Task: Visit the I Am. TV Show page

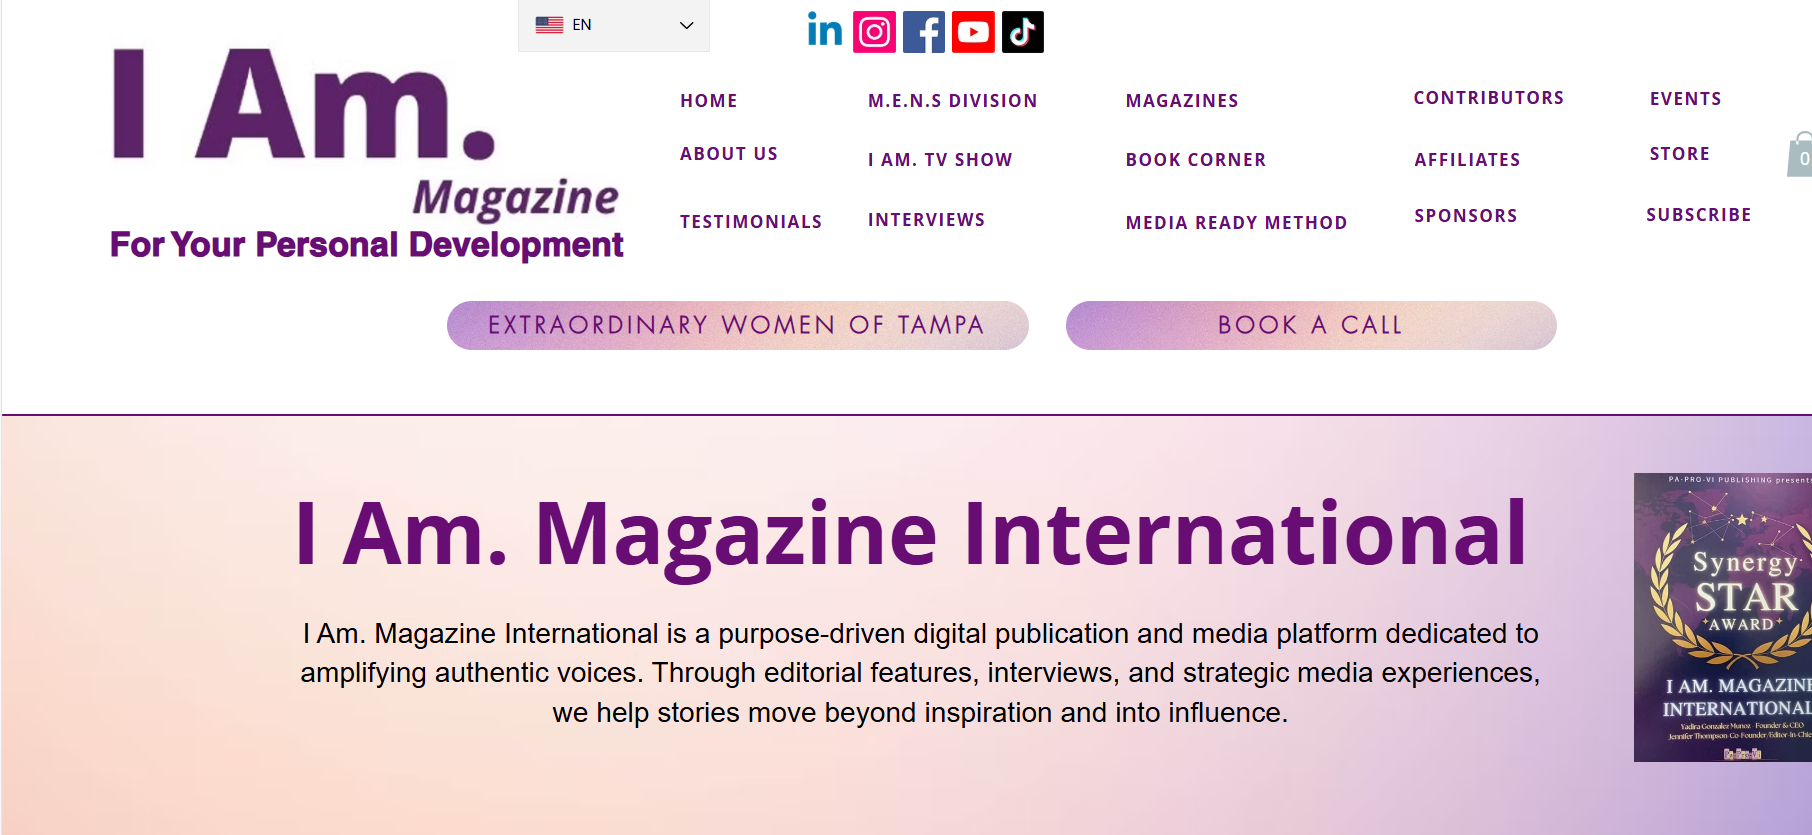Action: [940, 160]
